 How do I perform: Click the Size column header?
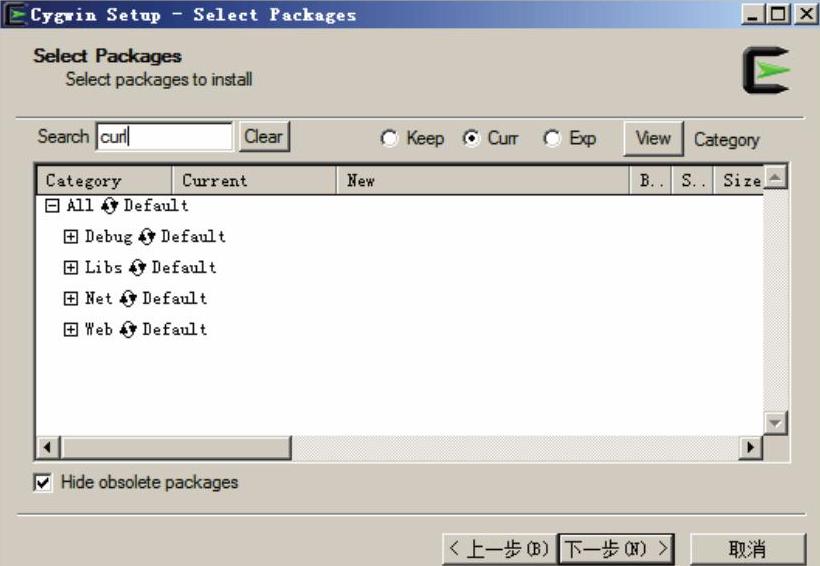click(738, 180)
